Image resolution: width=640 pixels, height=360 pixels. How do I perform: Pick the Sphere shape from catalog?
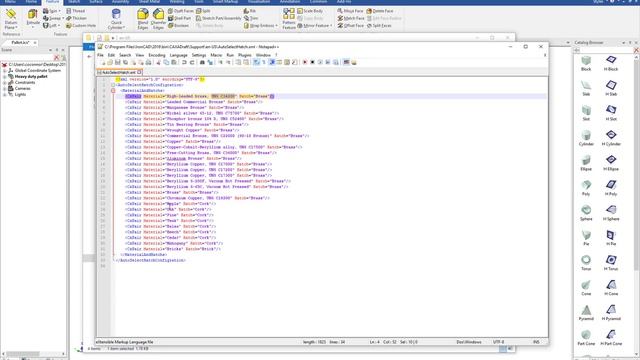point(586,213)
